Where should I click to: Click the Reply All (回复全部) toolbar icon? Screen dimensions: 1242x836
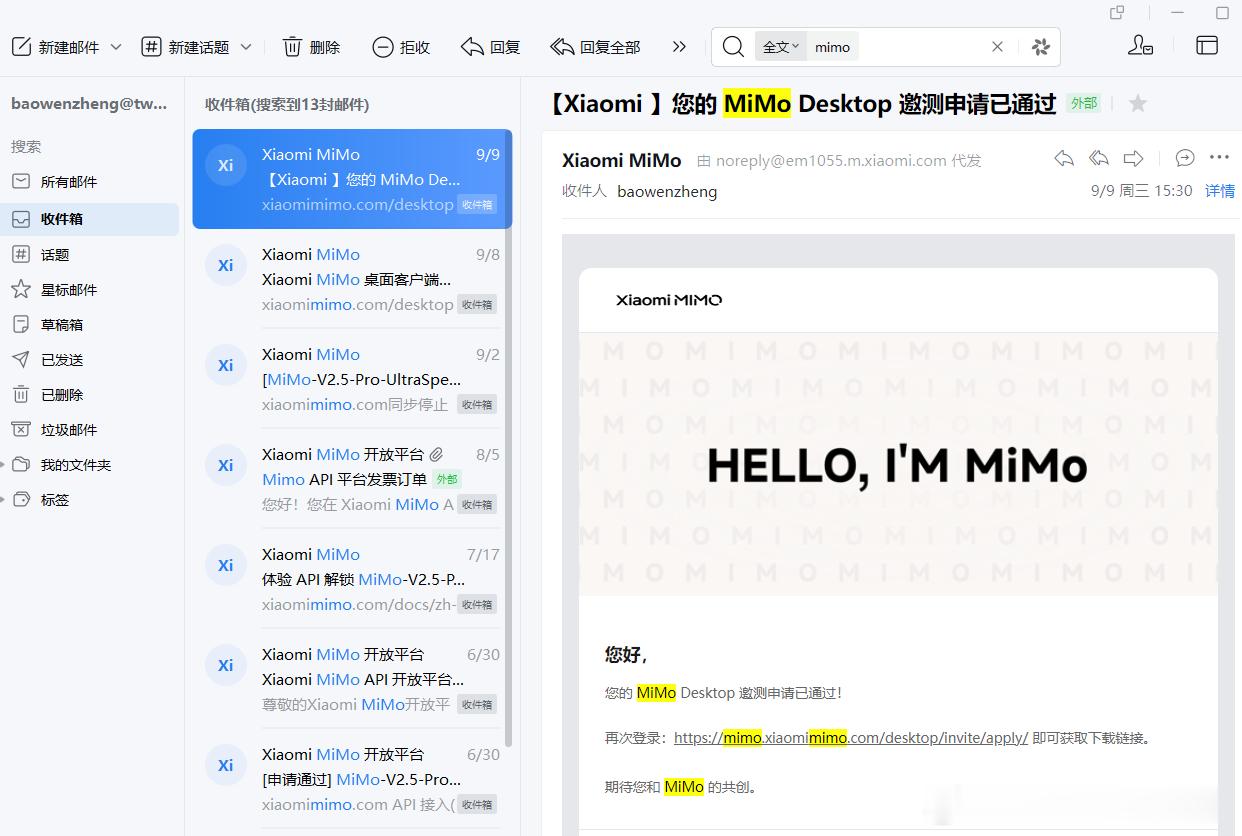coord(562,47)
